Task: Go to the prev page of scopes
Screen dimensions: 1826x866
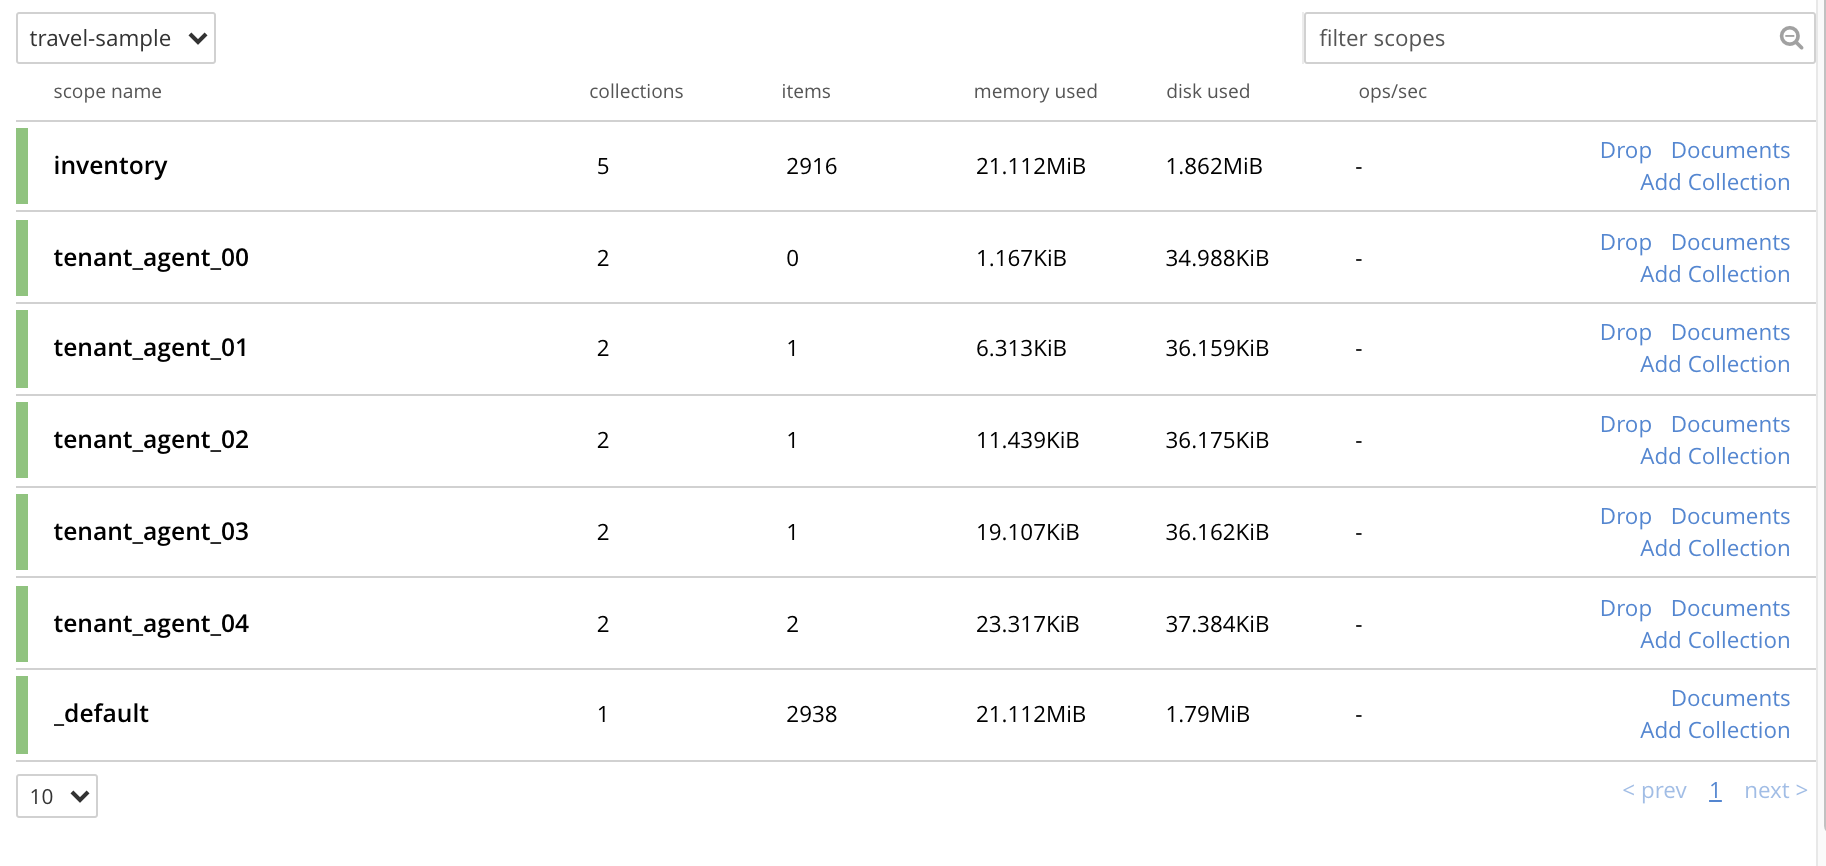Action: pyautogui.click(x=1654, y=790)
